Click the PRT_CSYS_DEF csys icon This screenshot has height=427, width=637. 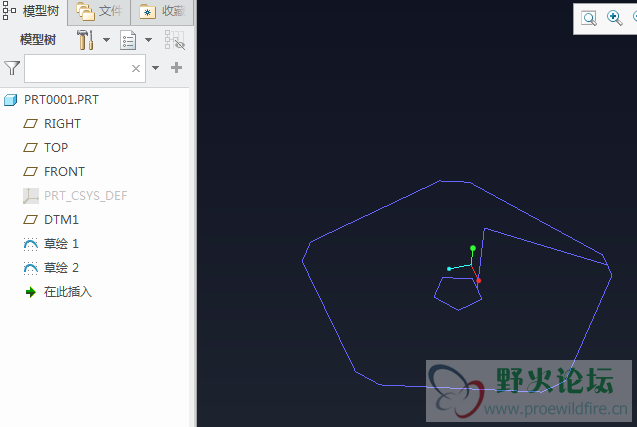pos(31,196)
